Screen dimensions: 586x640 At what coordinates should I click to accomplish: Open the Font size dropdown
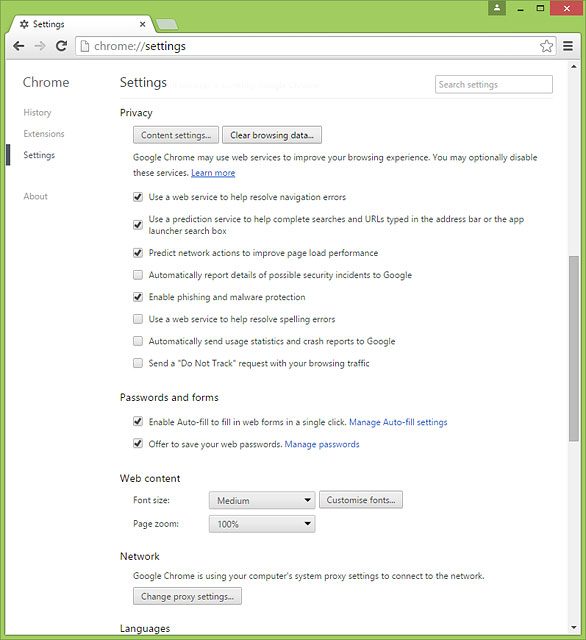(262, 500)
